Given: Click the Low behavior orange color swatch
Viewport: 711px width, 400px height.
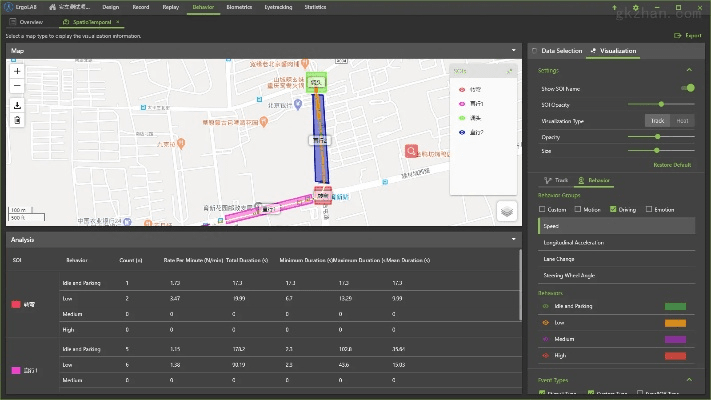Looking at the screenshot, I should click(x=675, y=323).
